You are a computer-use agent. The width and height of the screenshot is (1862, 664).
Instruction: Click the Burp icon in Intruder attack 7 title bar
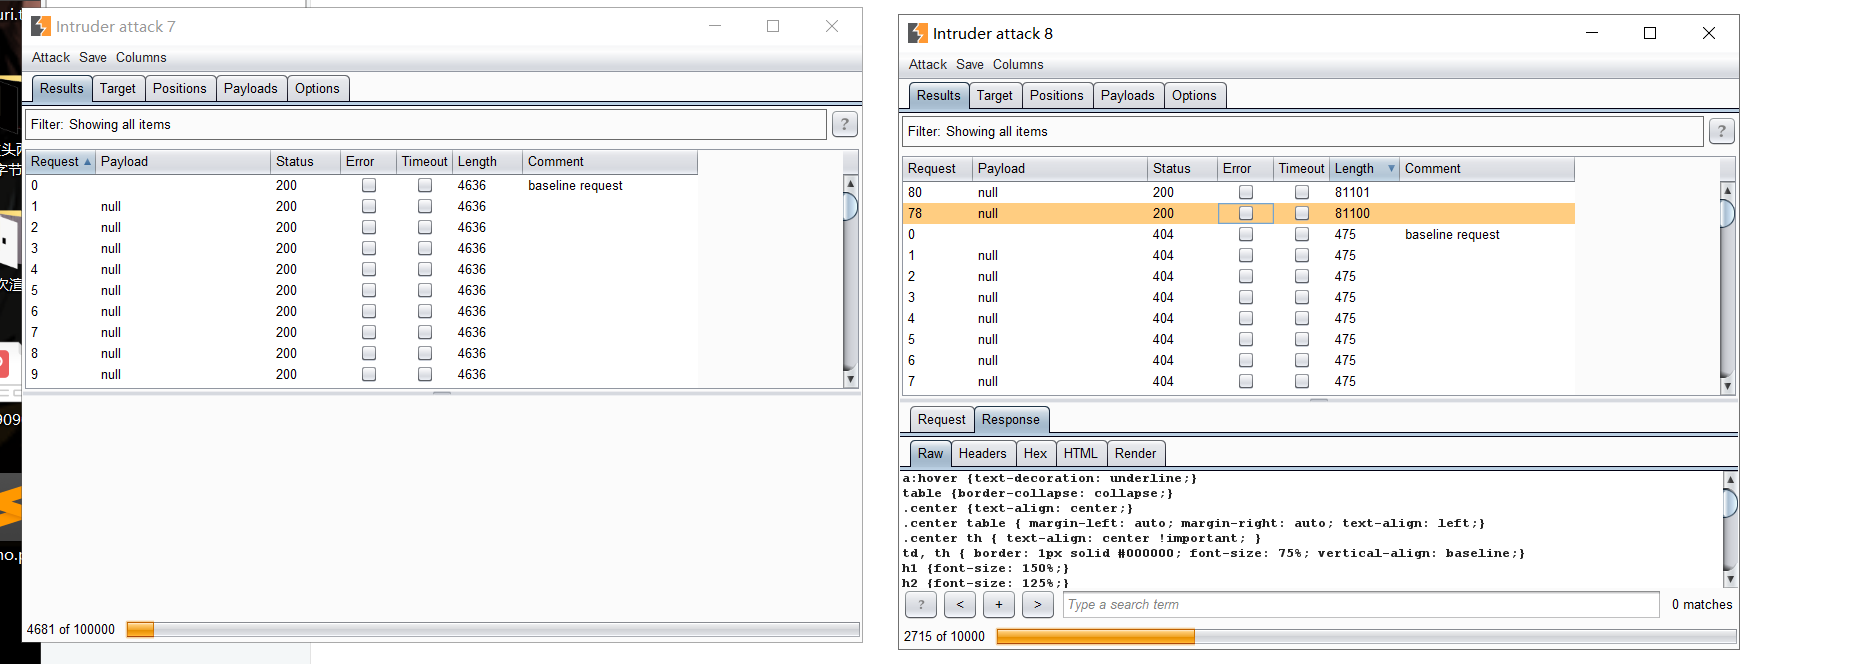point(41,26)
